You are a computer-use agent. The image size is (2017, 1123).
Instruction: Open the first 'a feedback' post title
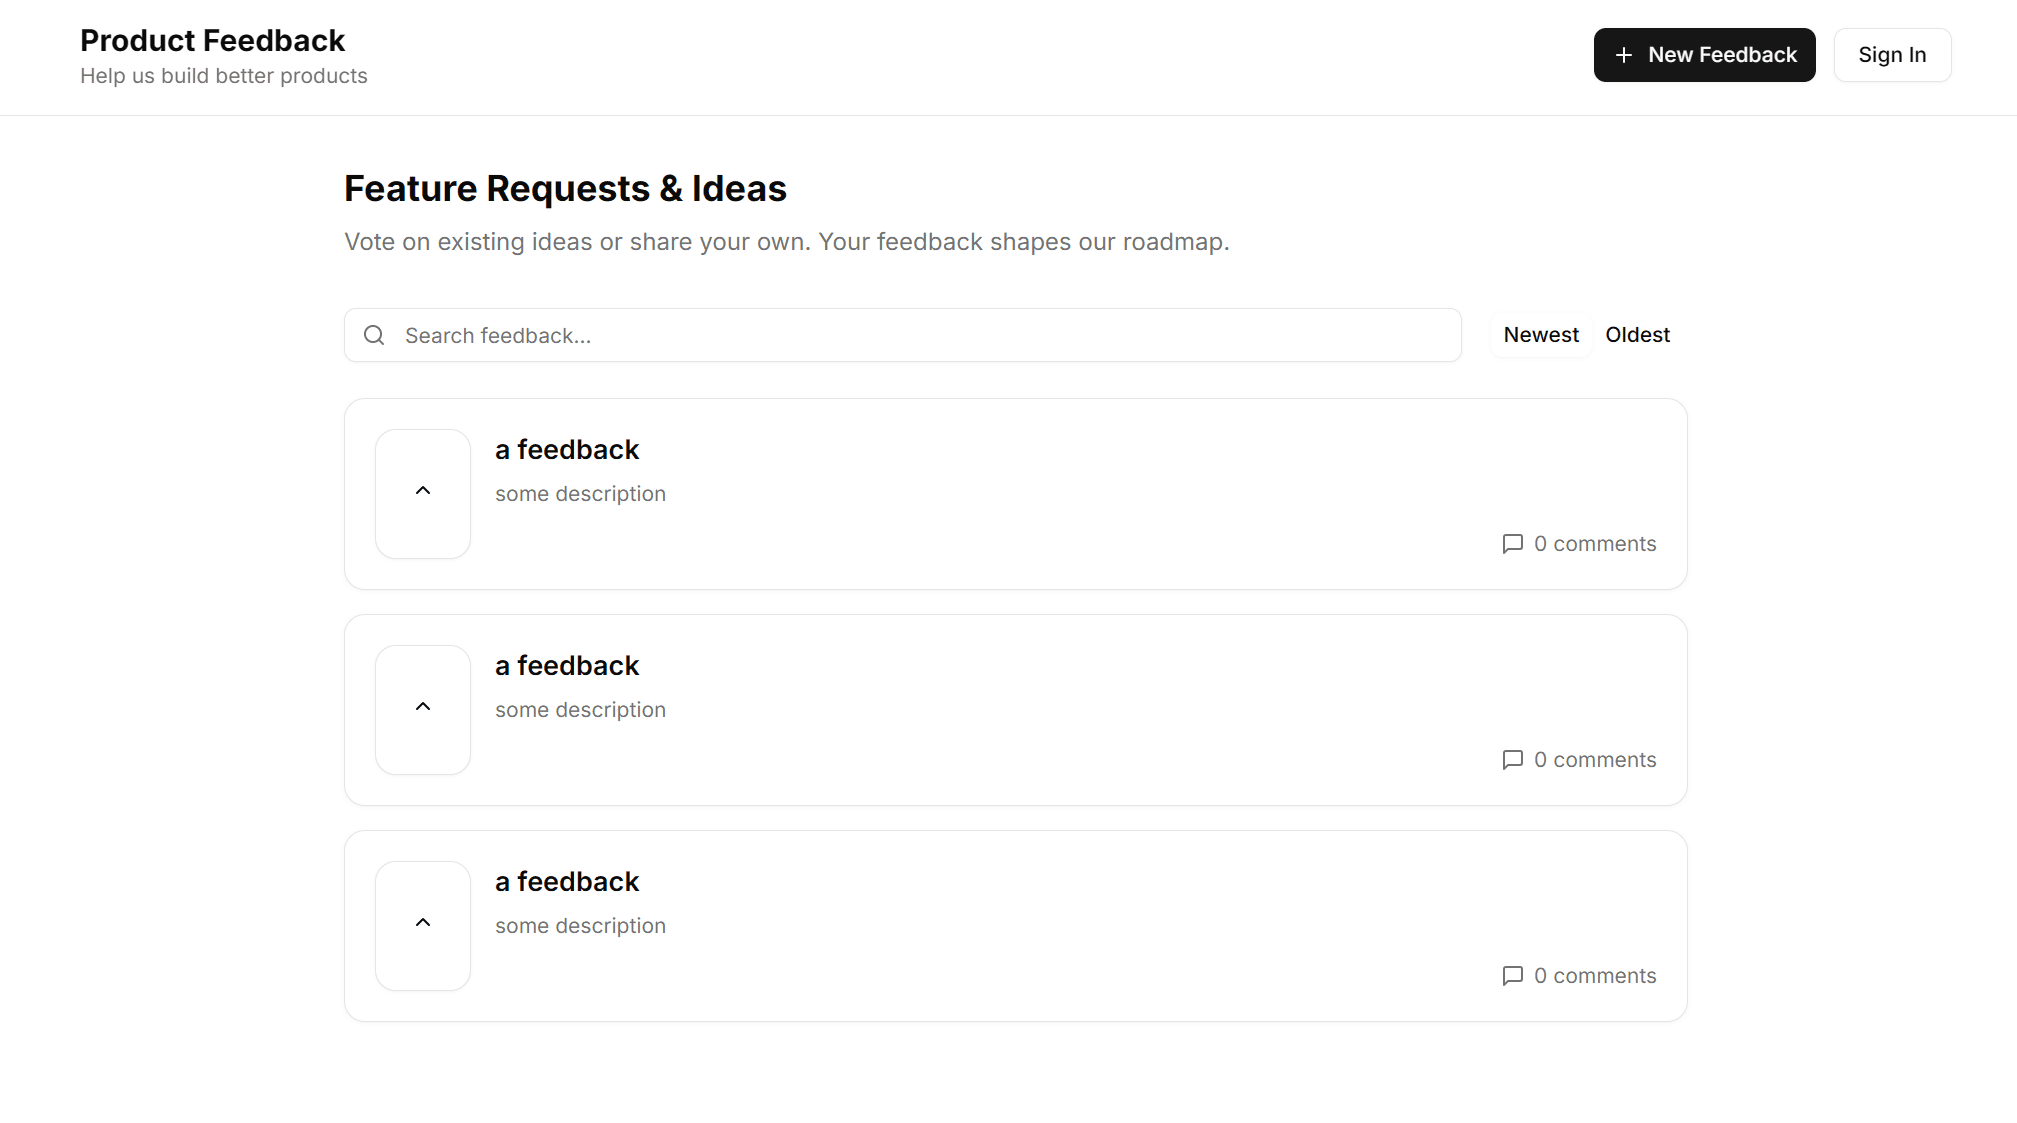pos(566,450)
